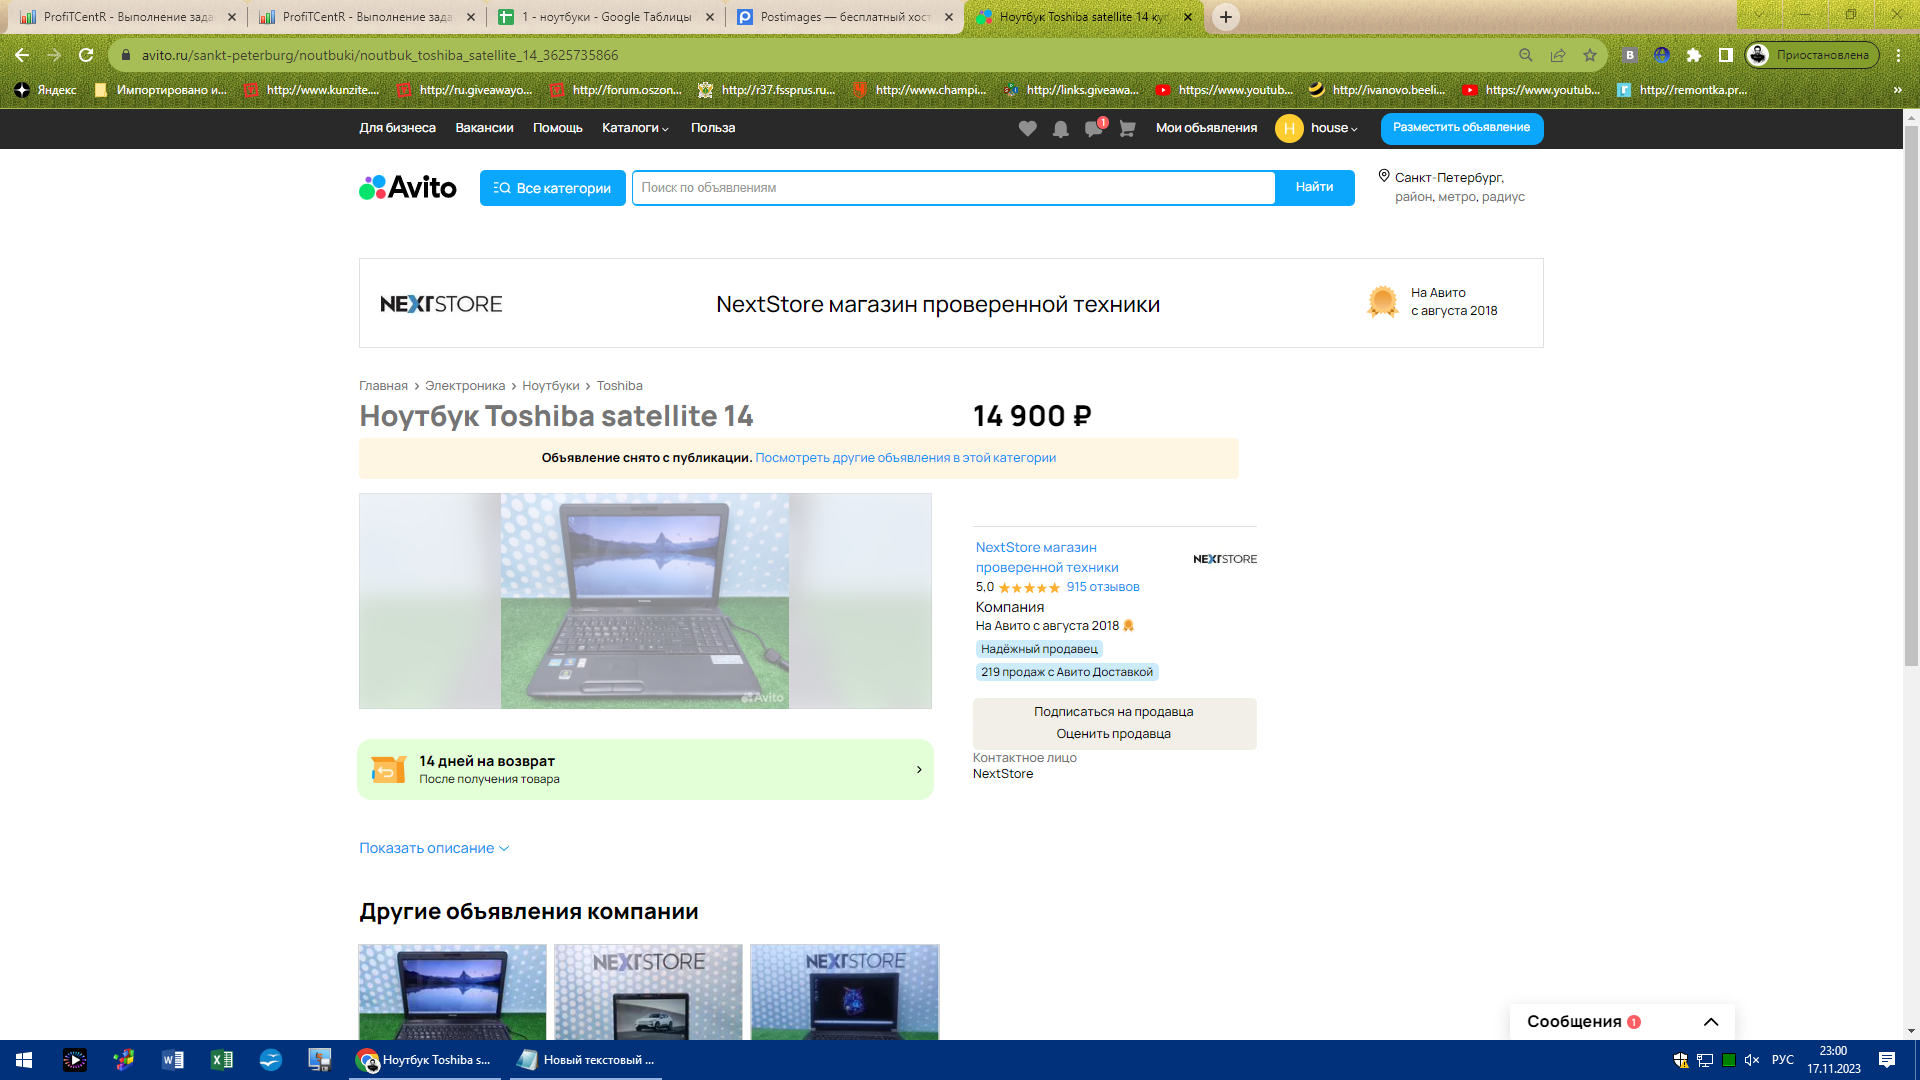The width and height of the screenshot is (1920, 1080).
Task: Select Вакансии in the top navigation
Action: click(484, 128)
